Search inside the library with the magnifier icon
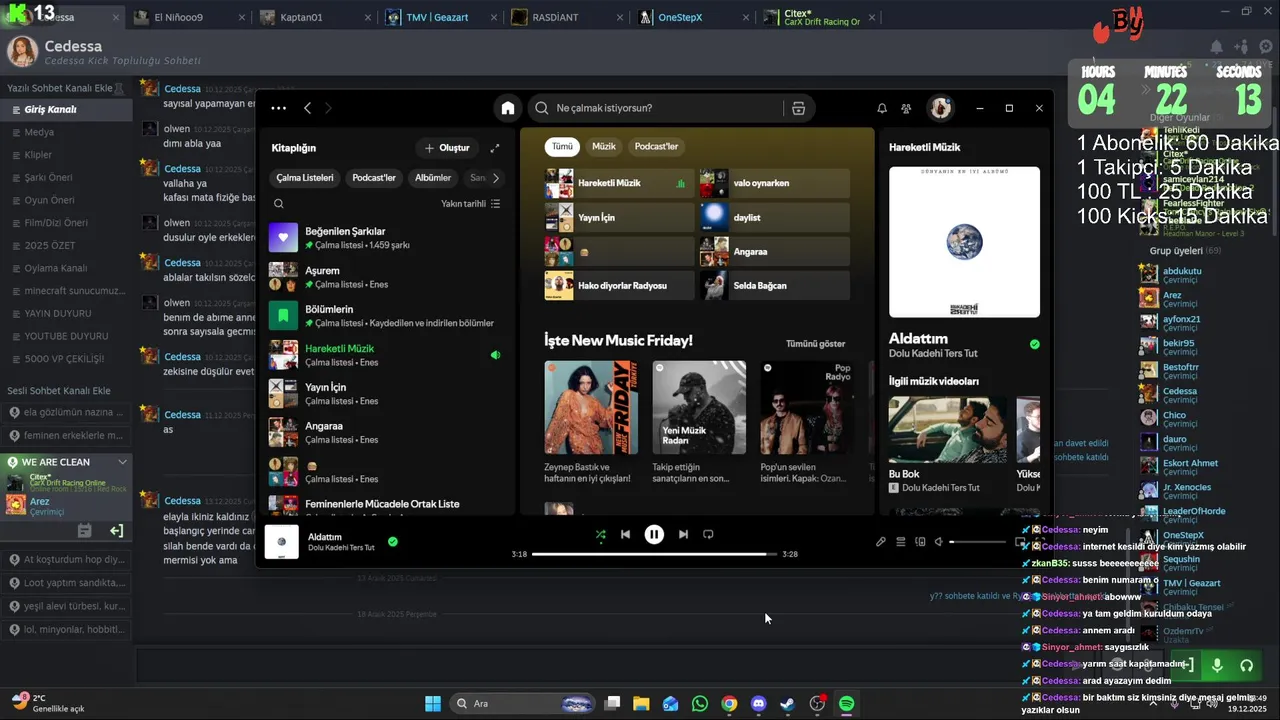This screenshot has height=720, width=1280. pyautogui.click(x=279, y=204)
